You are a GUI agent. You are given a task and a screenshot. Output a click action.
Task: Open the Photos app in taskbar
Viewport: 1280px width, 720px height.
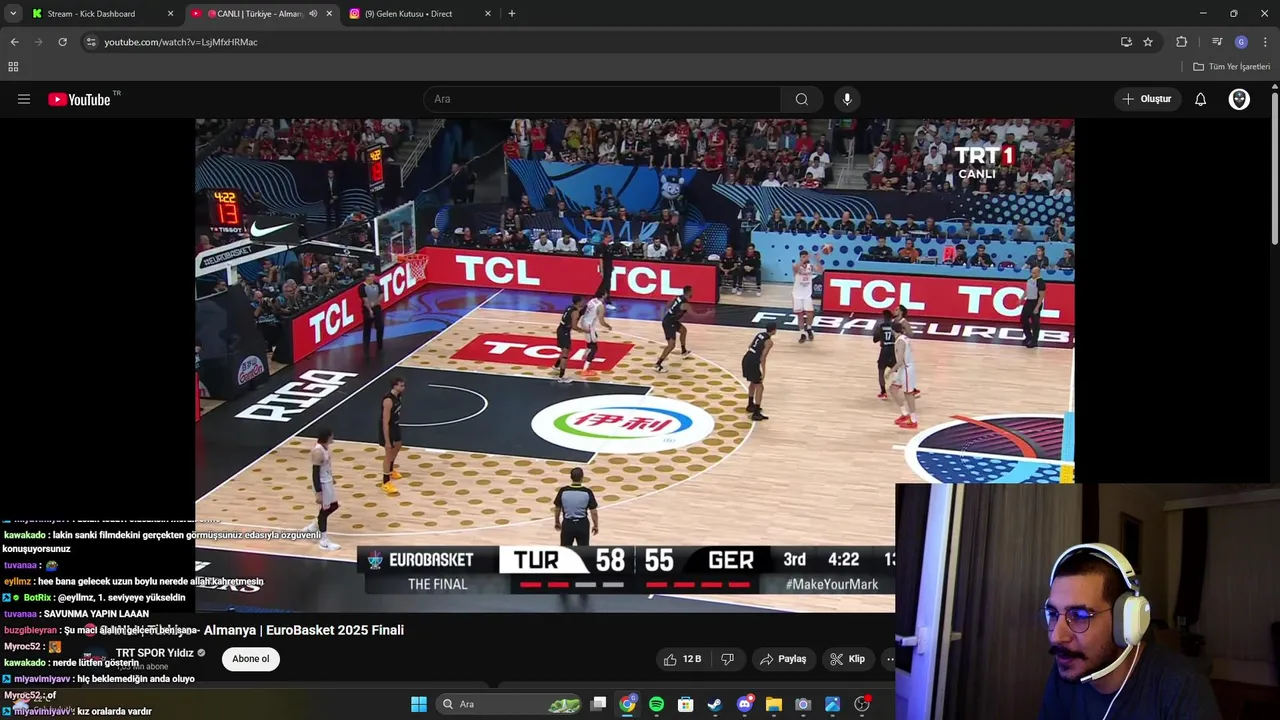coord(832,704)
